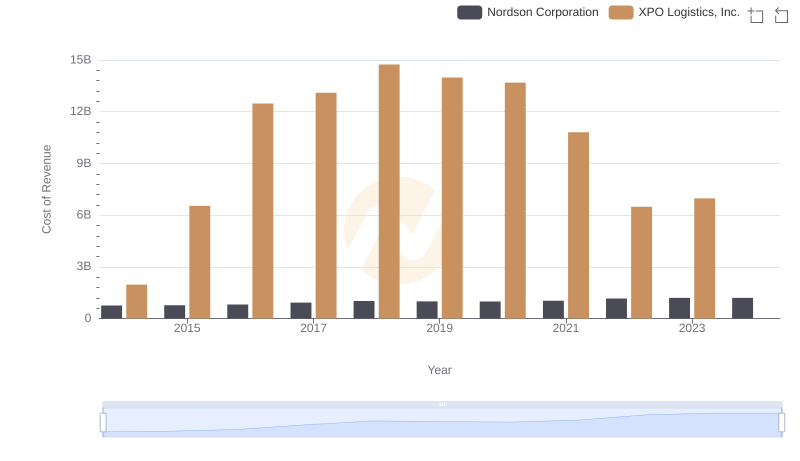The width and height of the screenshot is (800, 461).
Task: Click the 15B y-axis label
Action: (81, 60)
